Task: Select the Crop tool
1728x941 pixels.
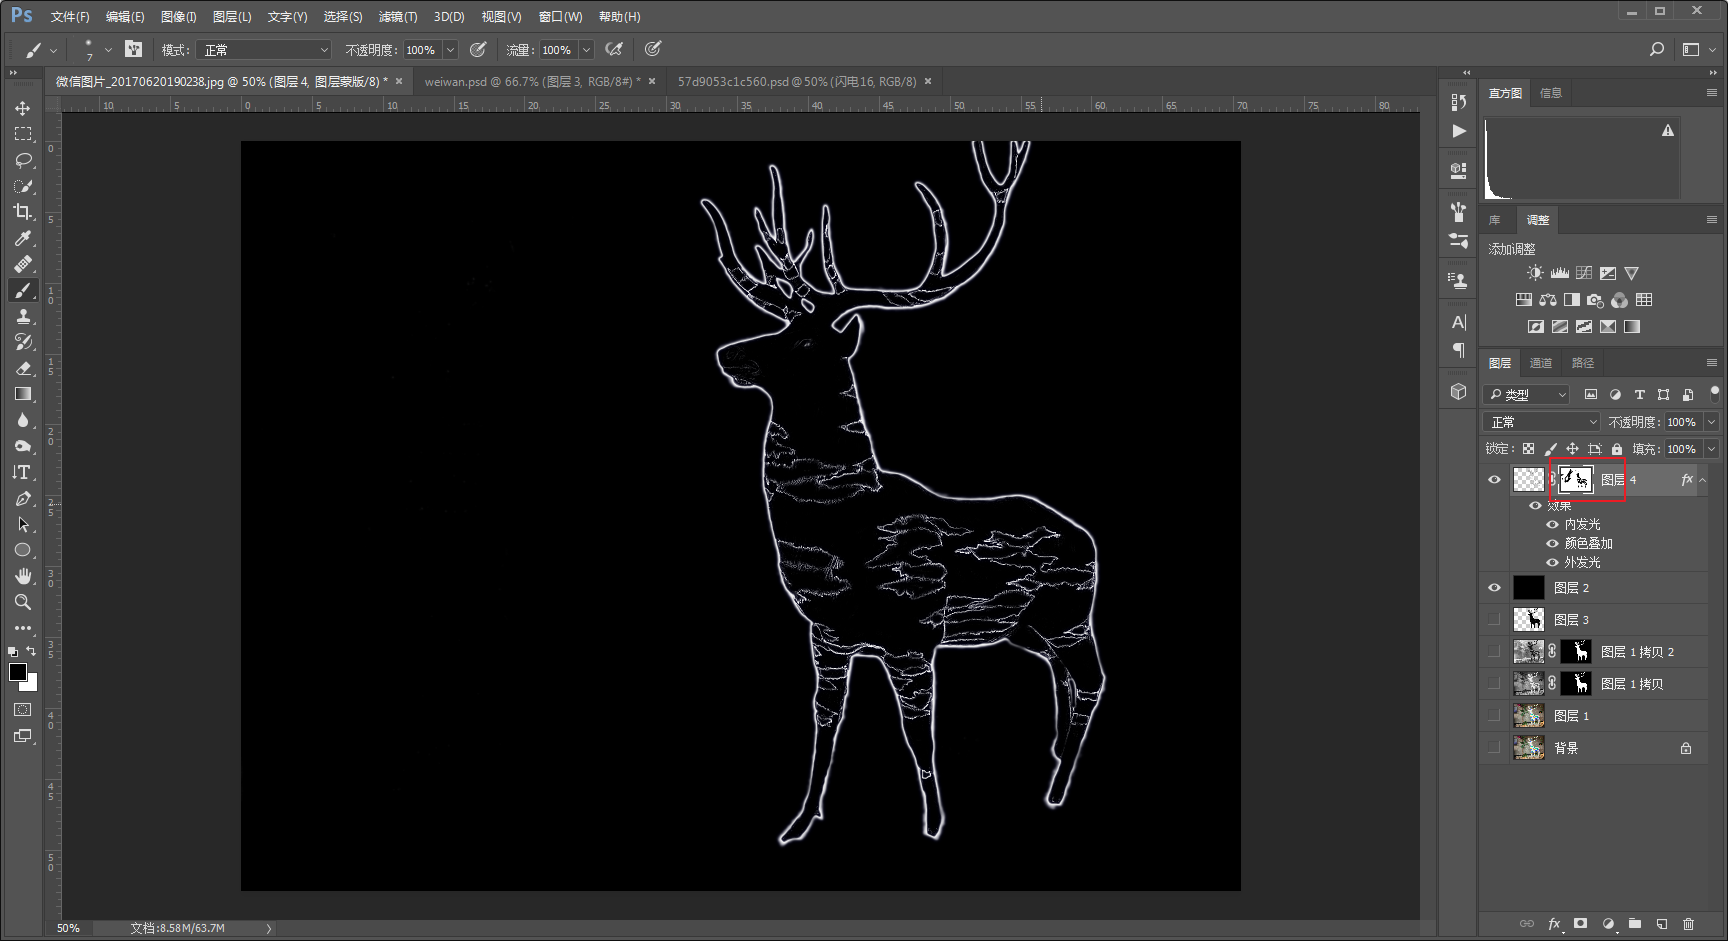Action: [x=22, y=212]
